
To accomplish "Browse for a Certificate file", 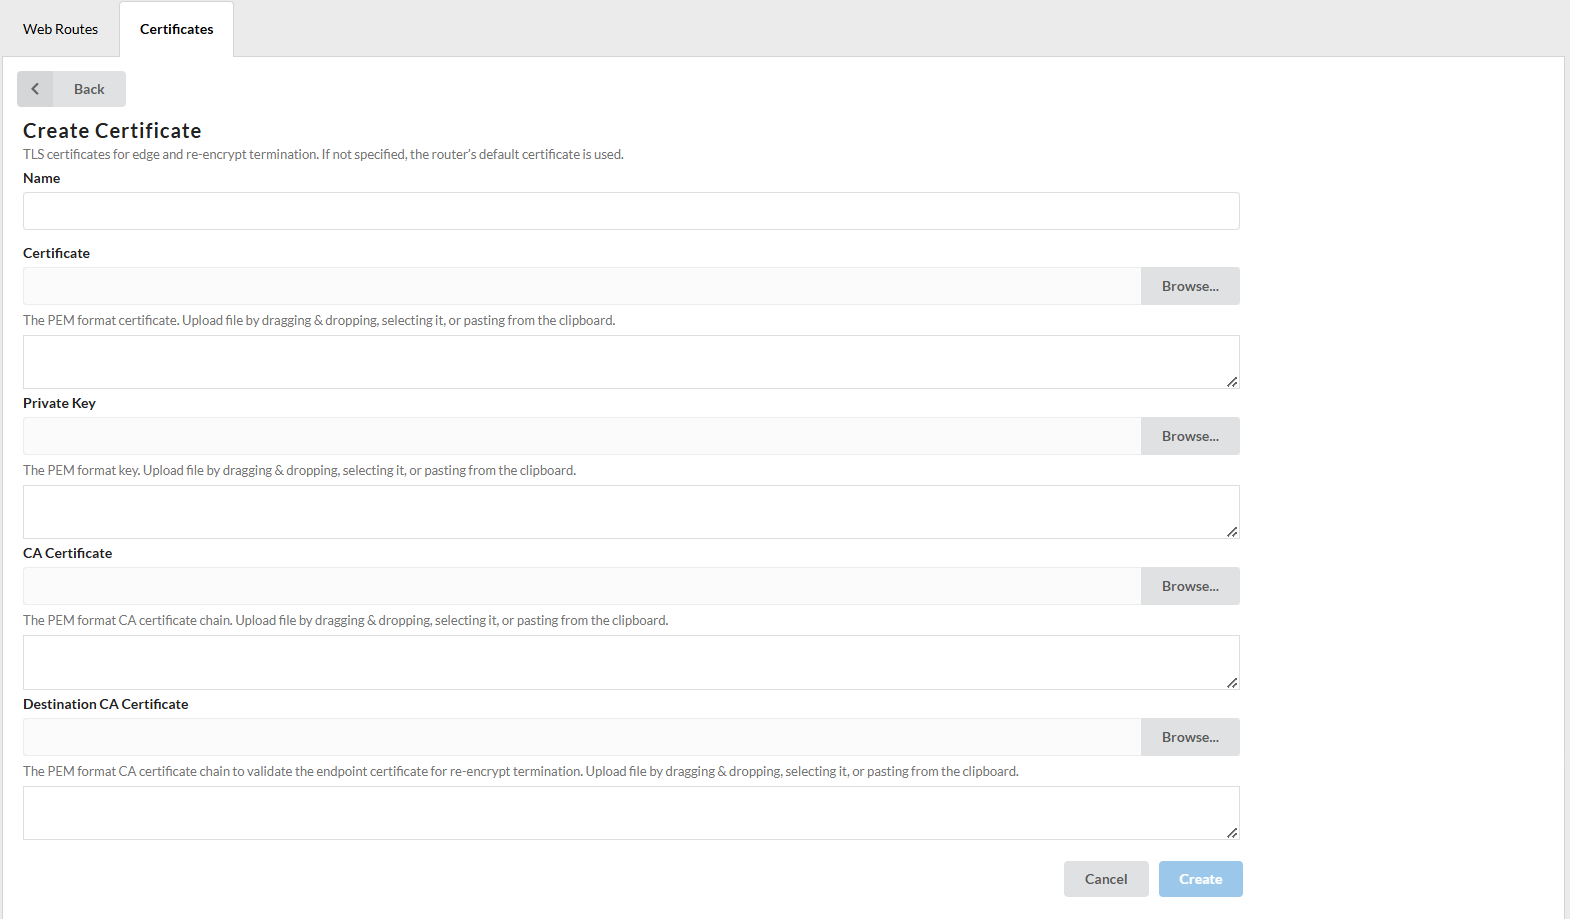I will coord(1189,286).
